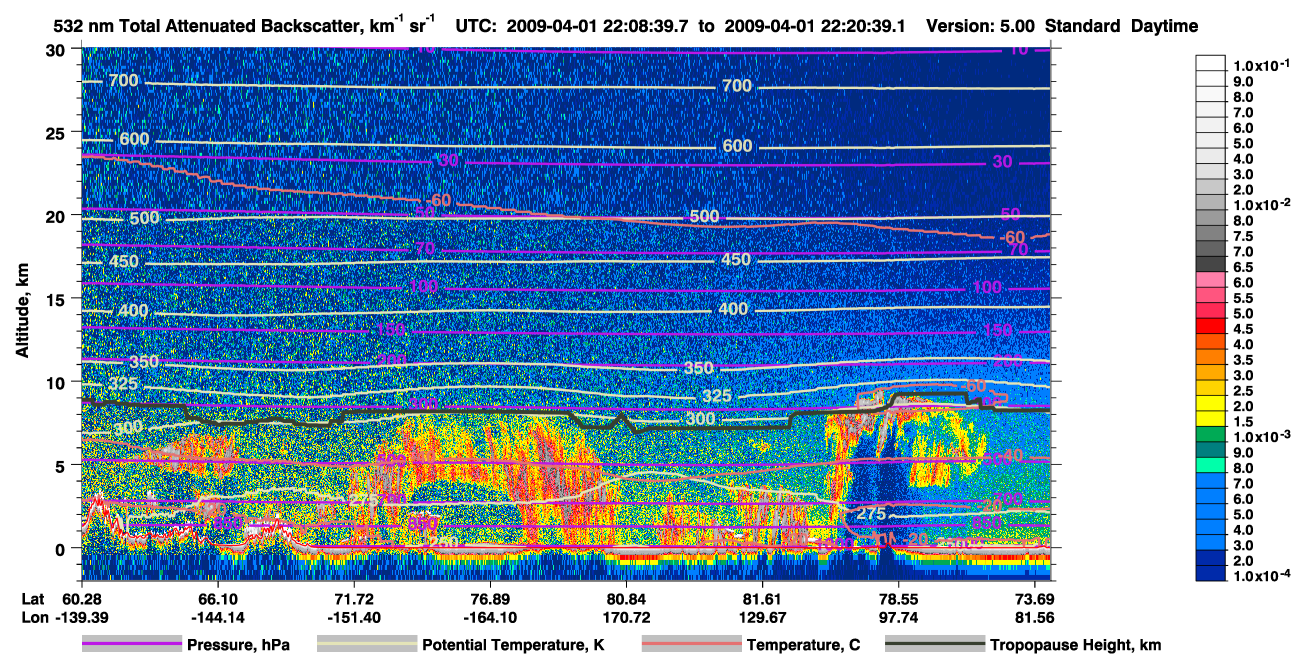Click longitude value '-144.14'
The width and height of the screenshot is (1300, 667).
click(x=217, y=616)
